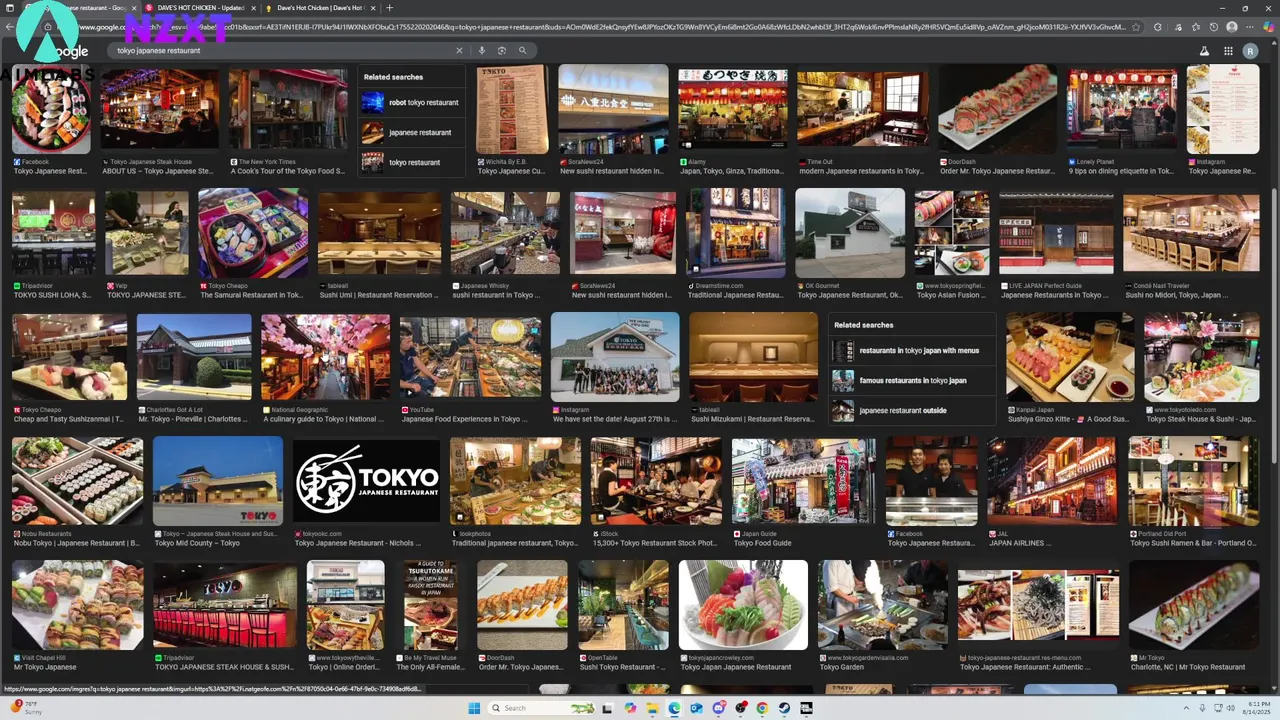The image size is (1280, 720).
Task: Open the Wichita By E.B. menu image
Action: tap(512, 109)
